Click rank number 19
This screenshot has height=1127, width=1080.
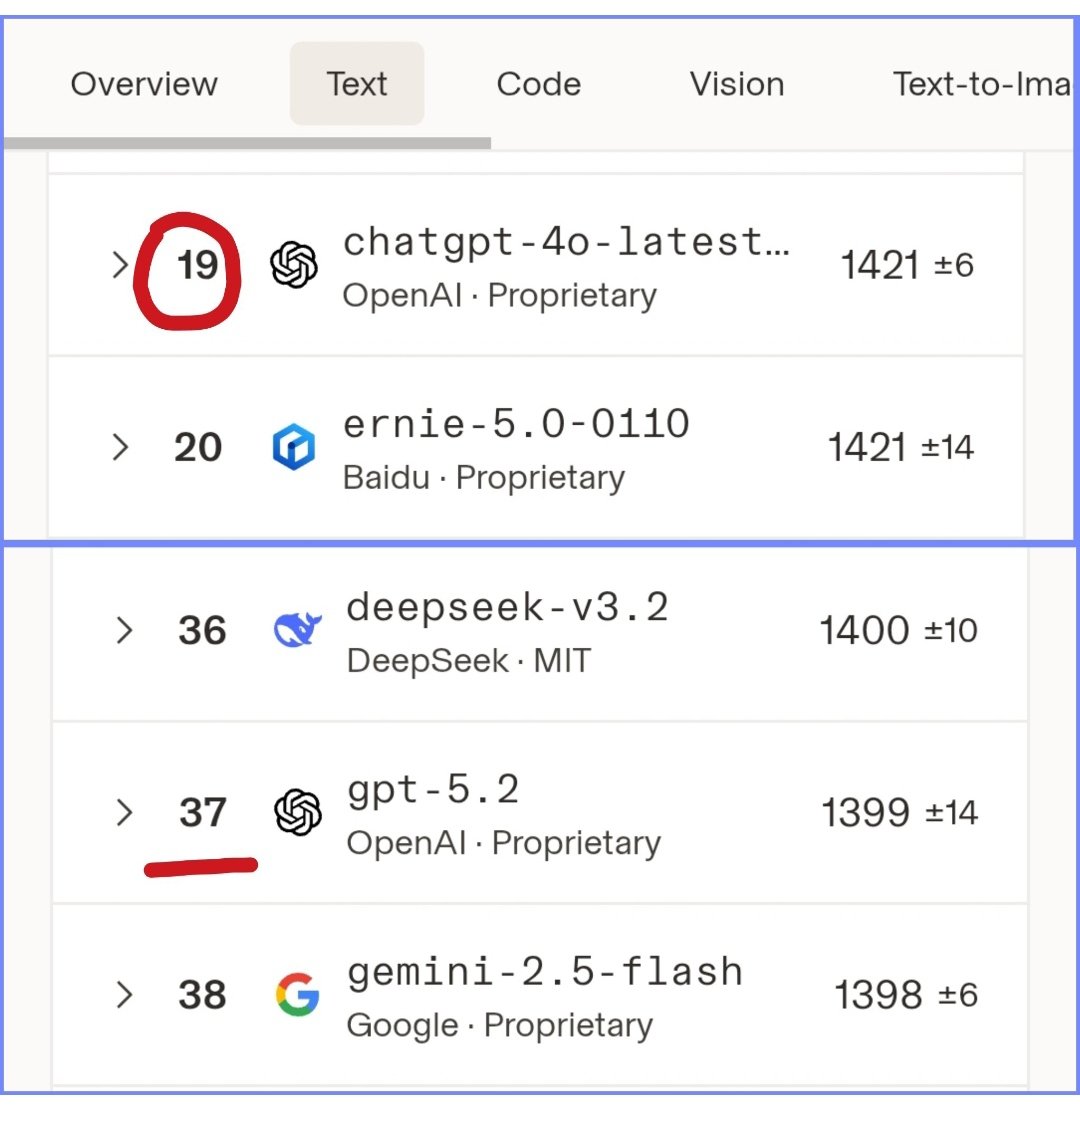point(197,265)
